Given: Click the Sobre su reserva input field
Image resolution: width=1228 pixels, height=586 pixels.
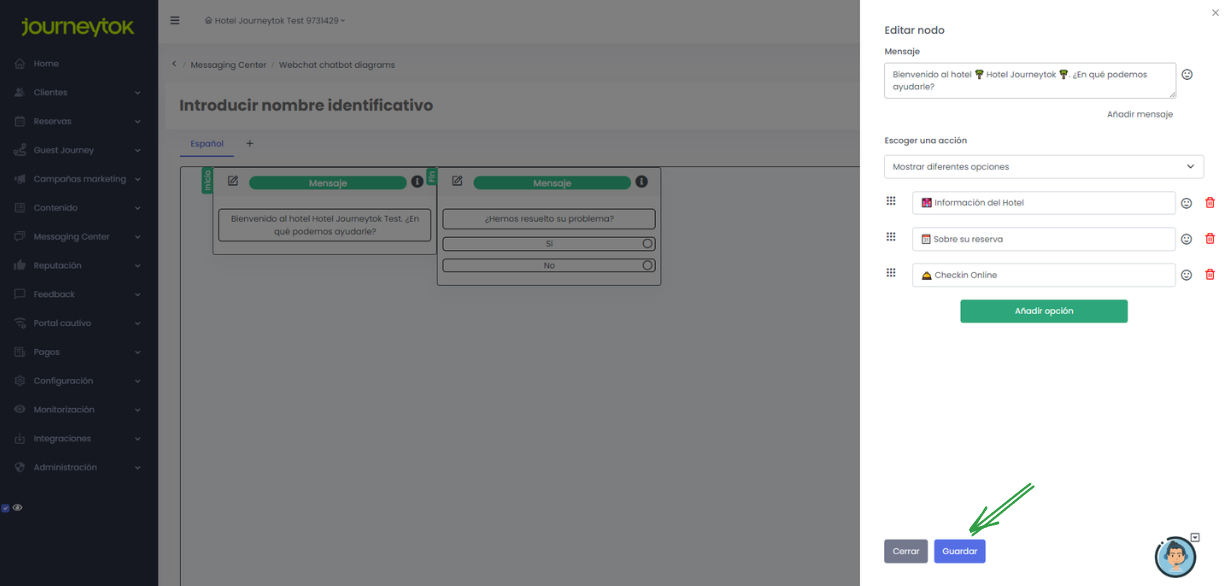Looking at the screenshot, I should (1043, 239).
